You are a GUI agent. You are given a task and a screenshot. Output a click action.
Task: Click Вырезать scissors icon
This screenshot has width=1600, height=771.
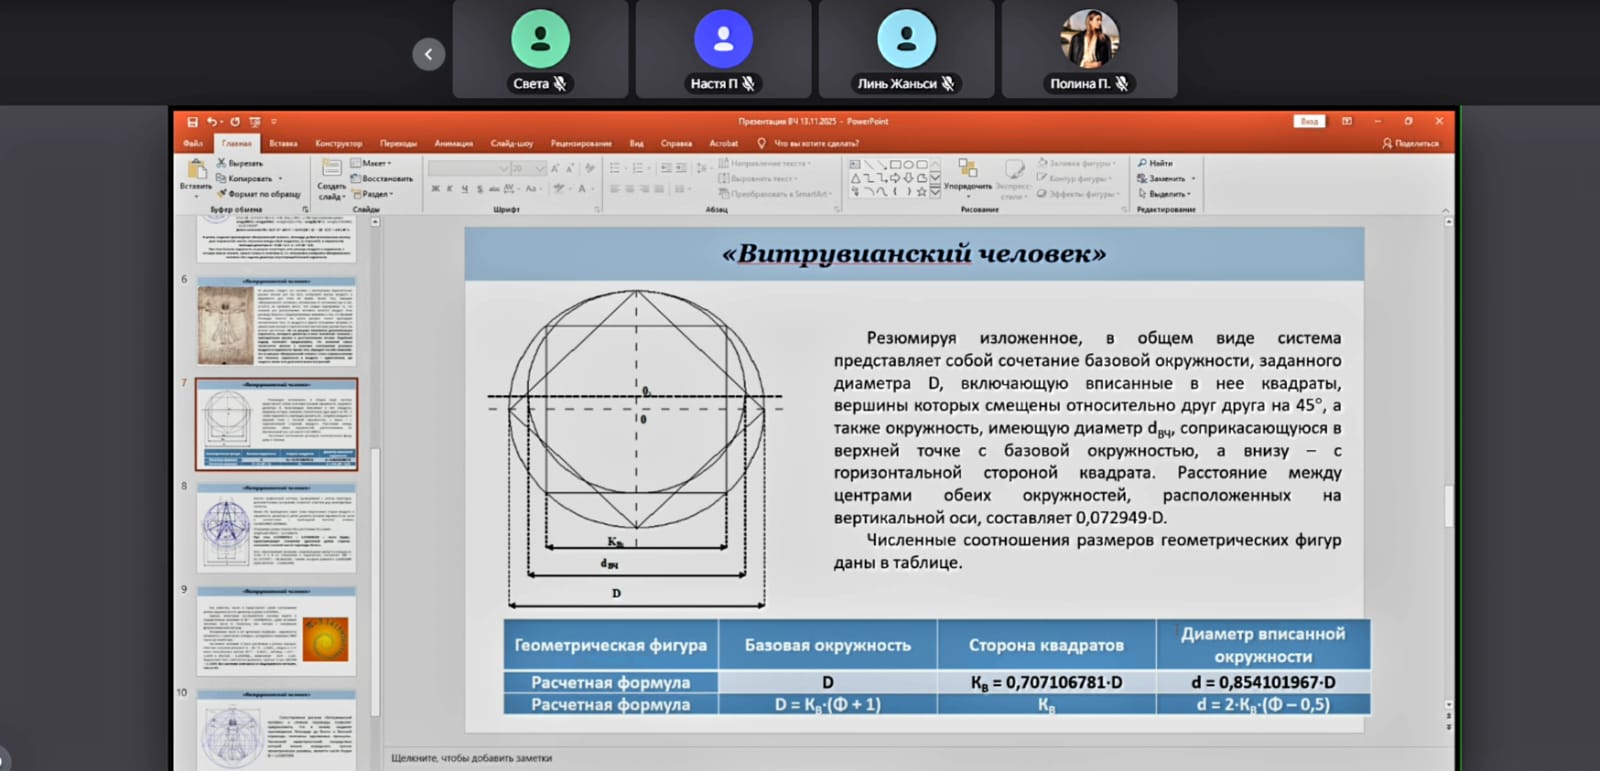(222, 163)
